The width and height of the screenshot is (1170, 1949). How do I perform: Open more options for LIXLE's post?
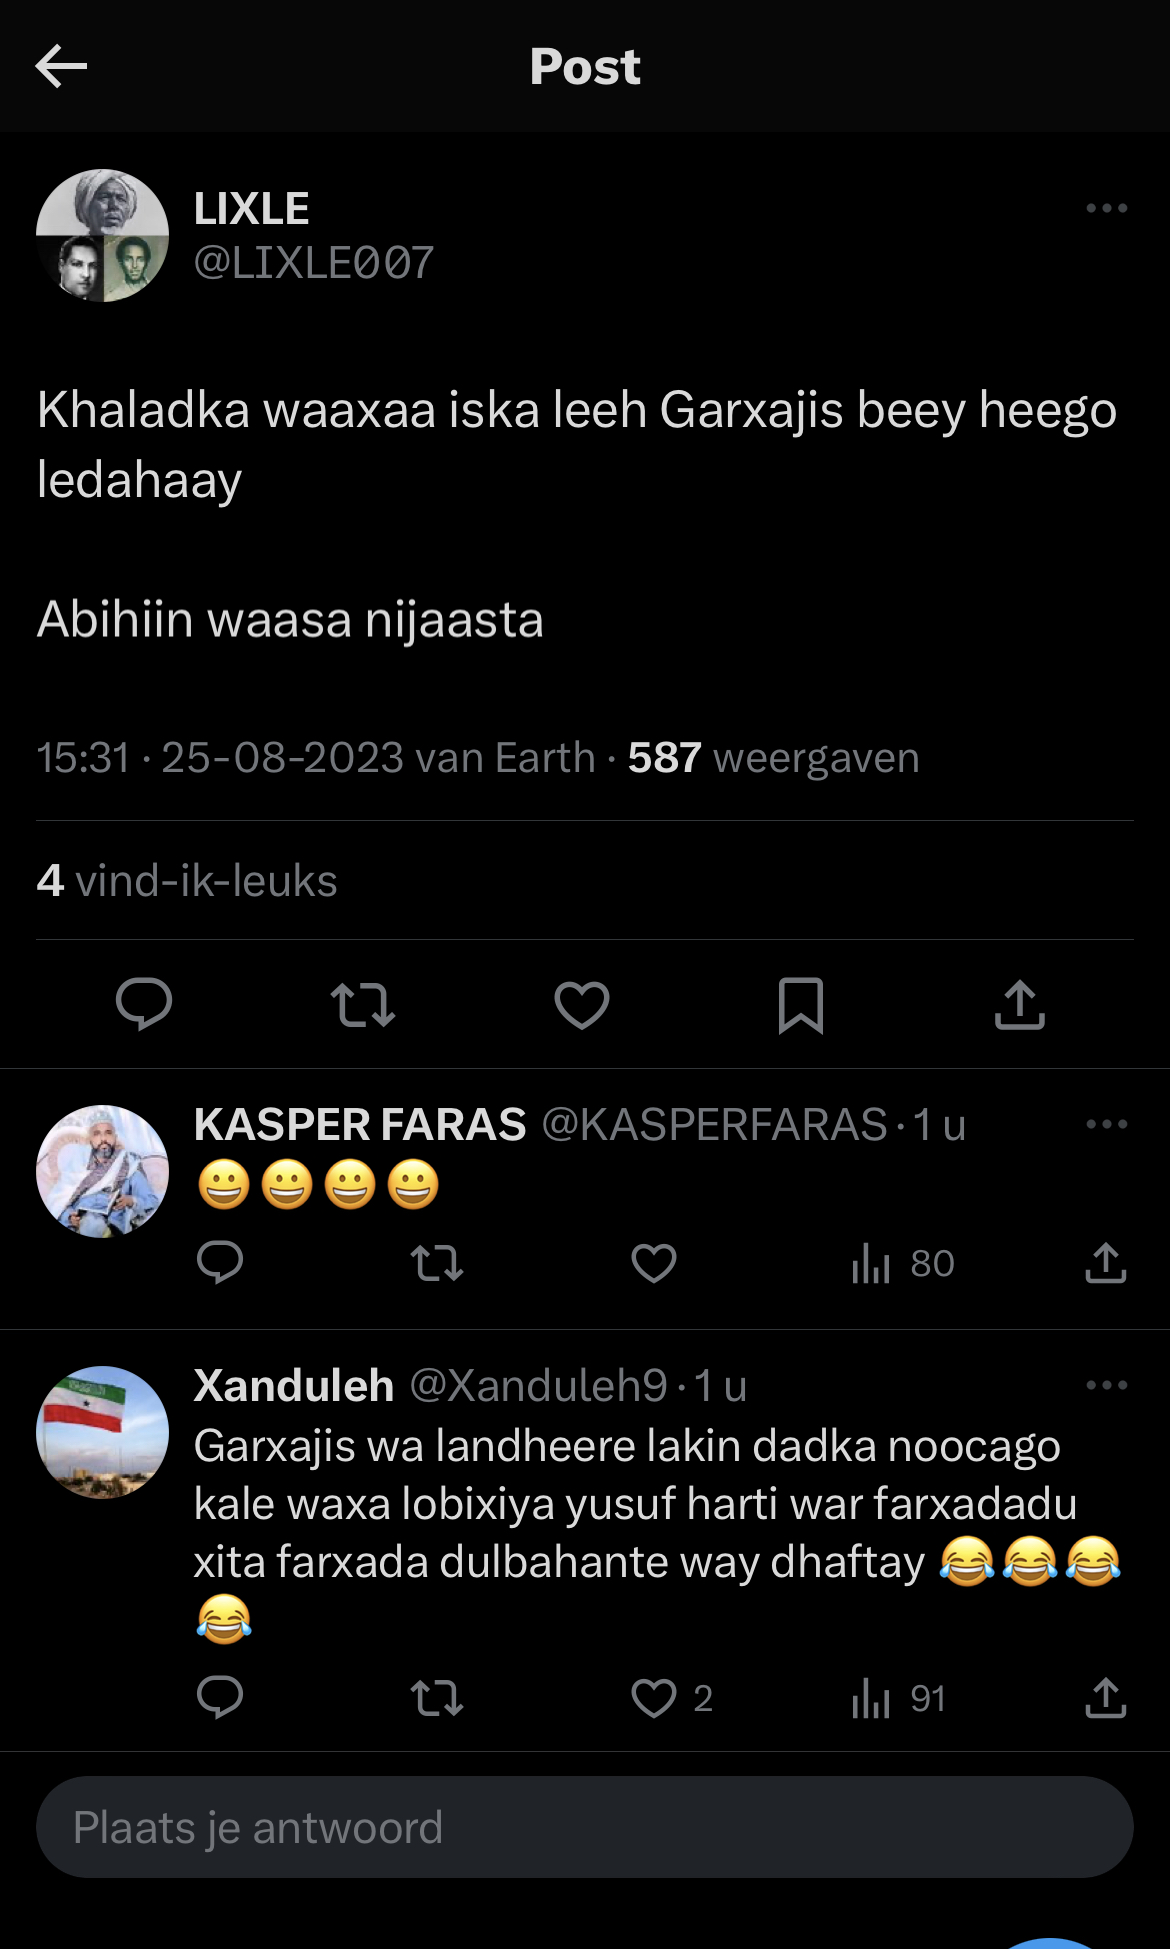pos(1106,208)
